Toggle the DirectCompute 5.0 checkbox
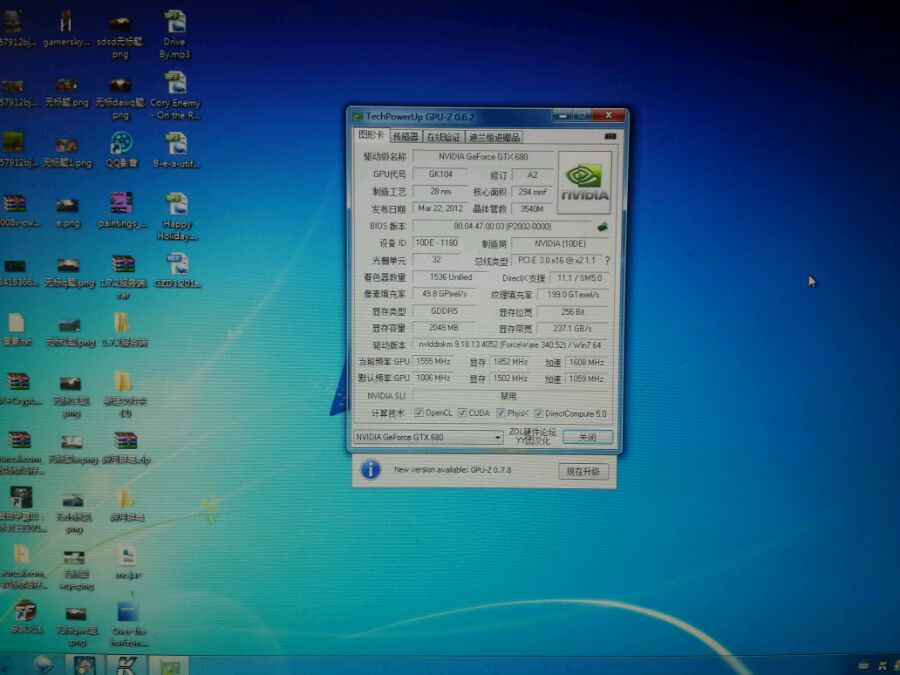This screenshot has height=675, width=900. (x=538, y=413)
